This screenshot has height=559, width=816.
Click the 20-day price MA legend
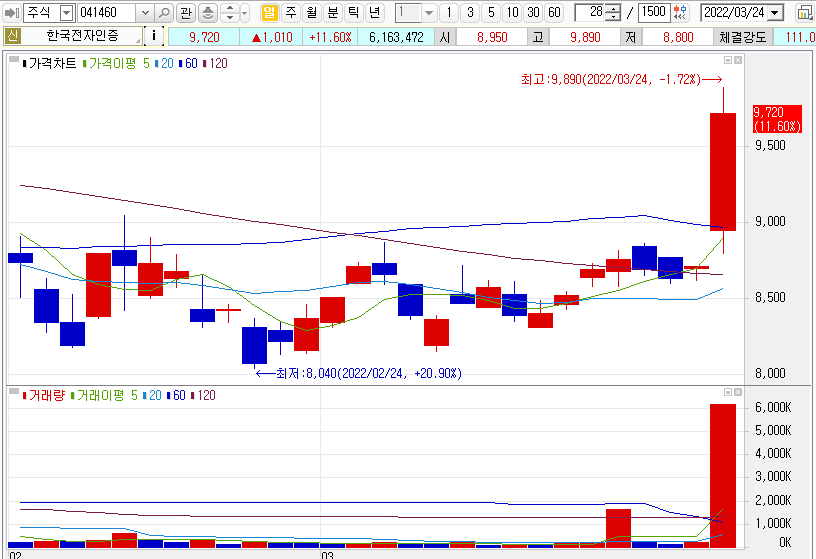coord(164,63)
